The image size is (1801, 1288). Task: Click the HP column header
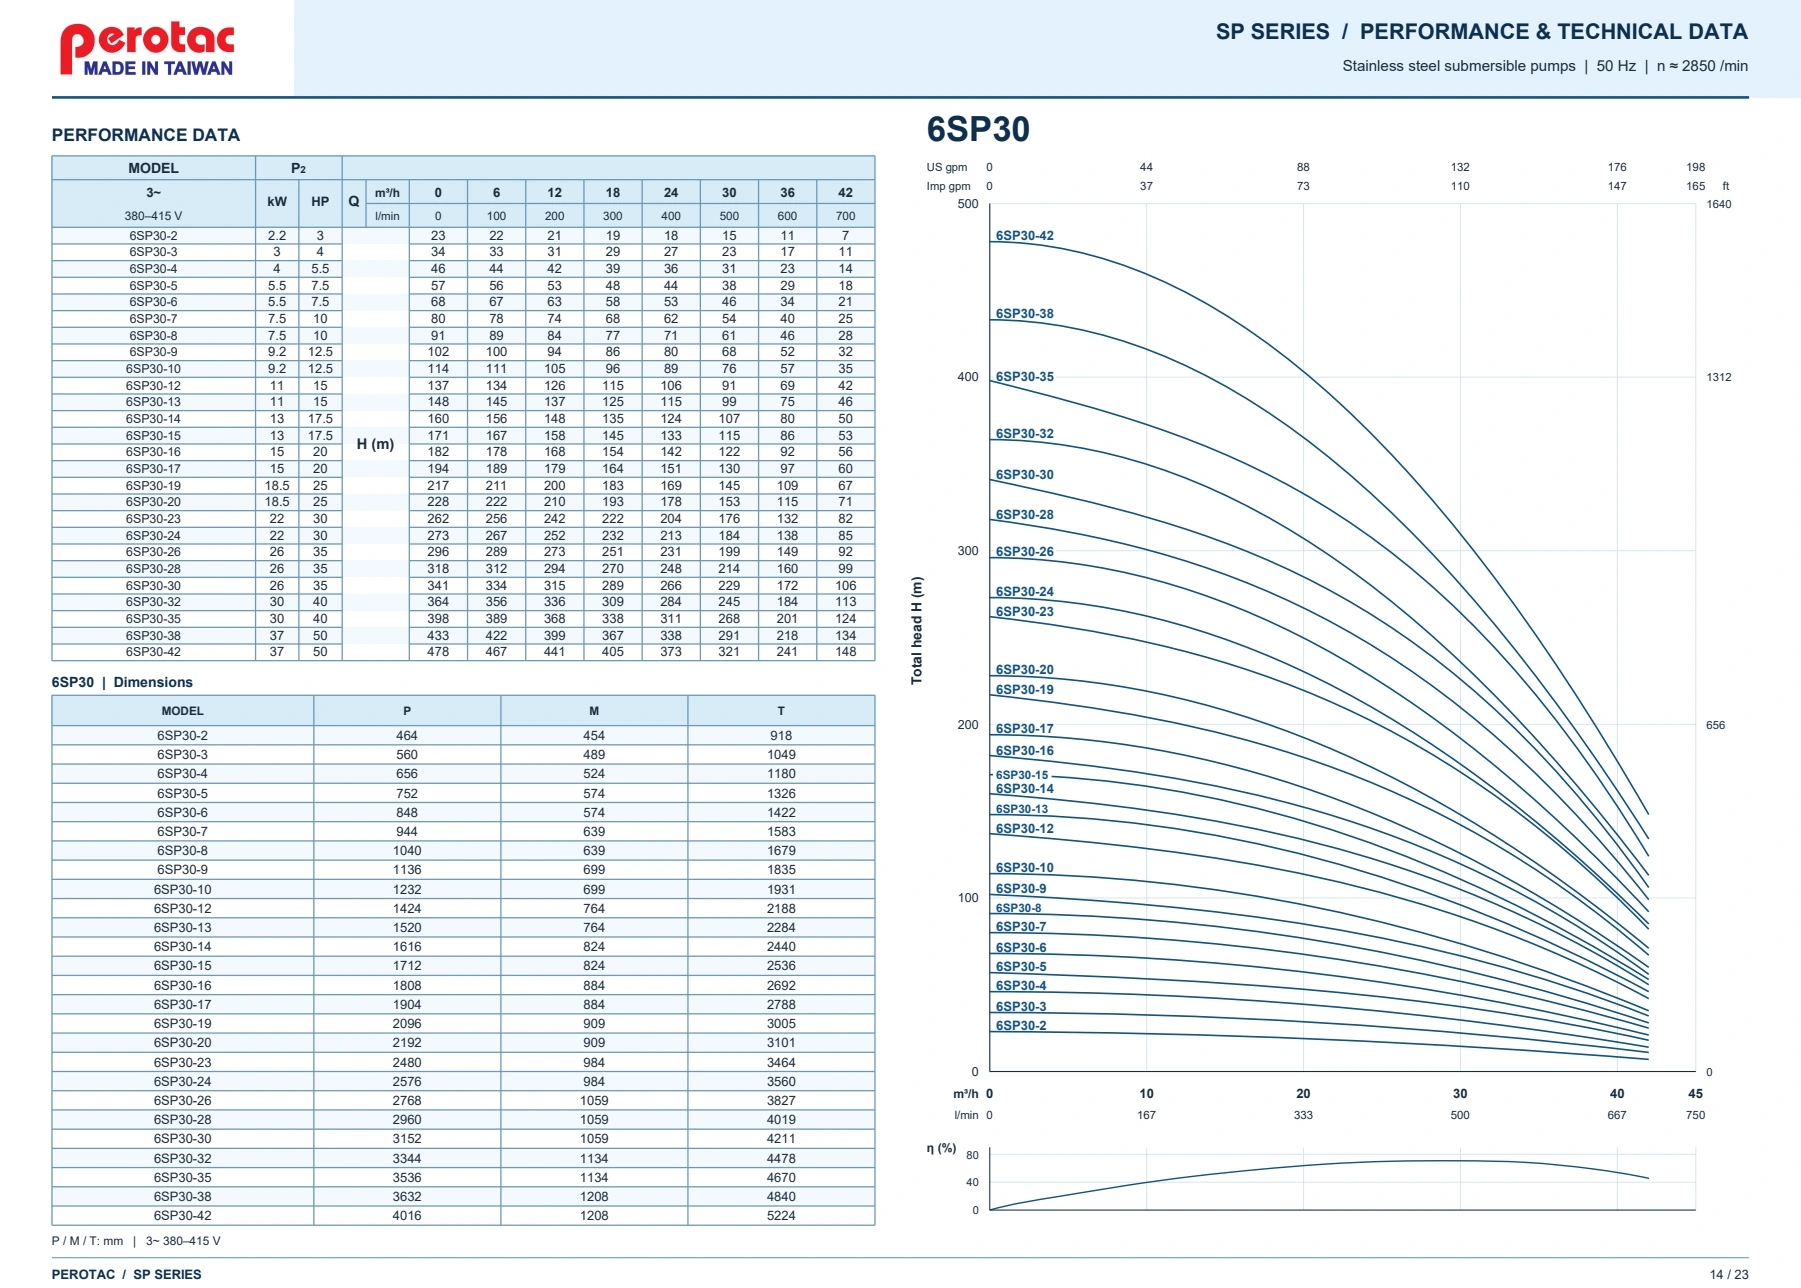[x=320, y=201]
